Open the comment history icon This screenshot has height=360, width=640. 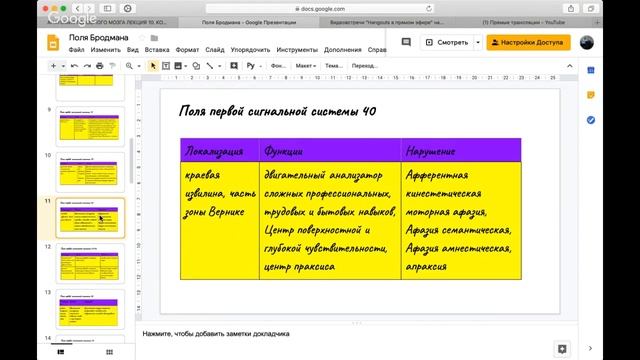tap(406, 42)
